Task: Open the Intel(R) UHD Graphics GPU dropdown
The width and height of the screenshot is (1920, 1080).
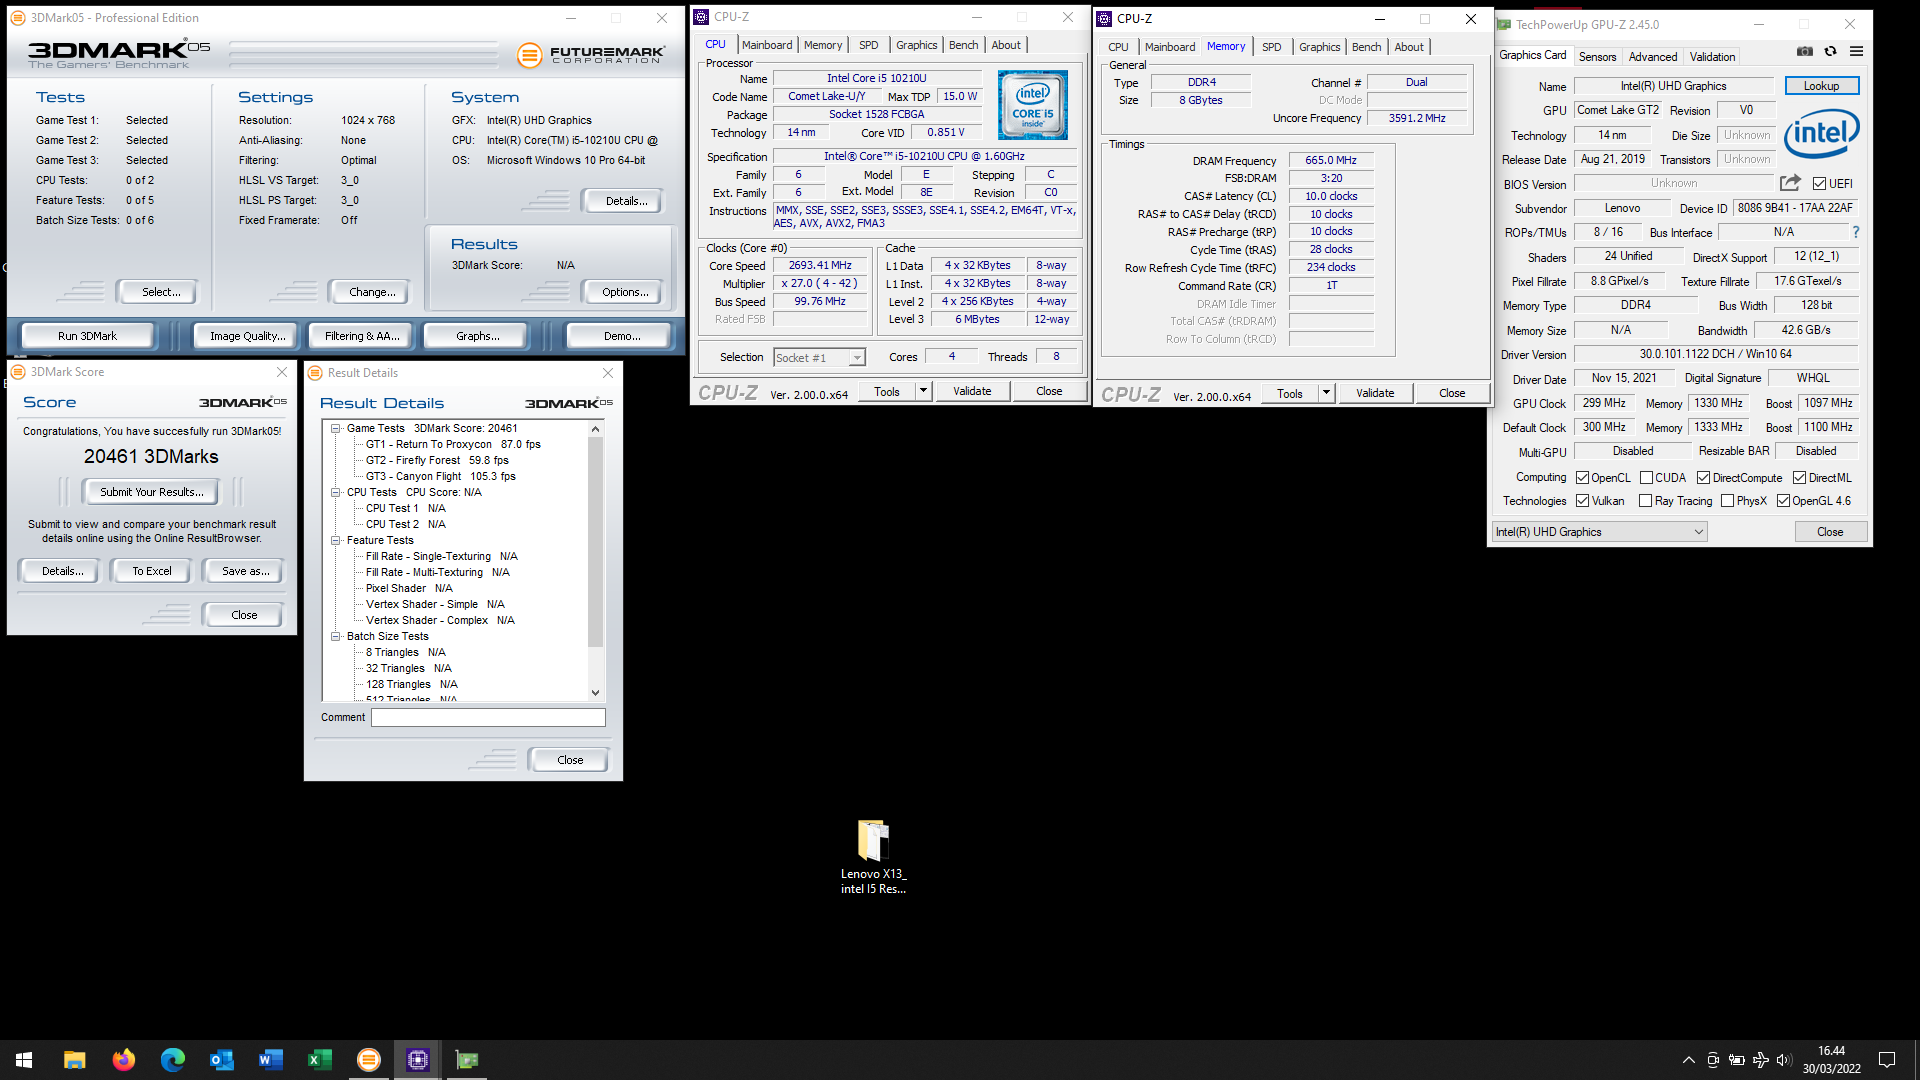Action: pos(1599,532)
